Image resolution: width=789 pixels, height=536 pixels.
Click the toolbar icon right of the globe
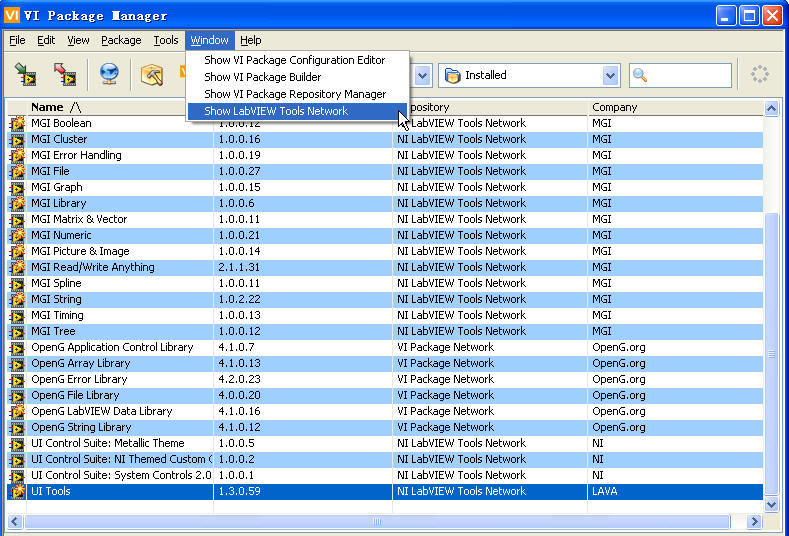coord(152,75)
